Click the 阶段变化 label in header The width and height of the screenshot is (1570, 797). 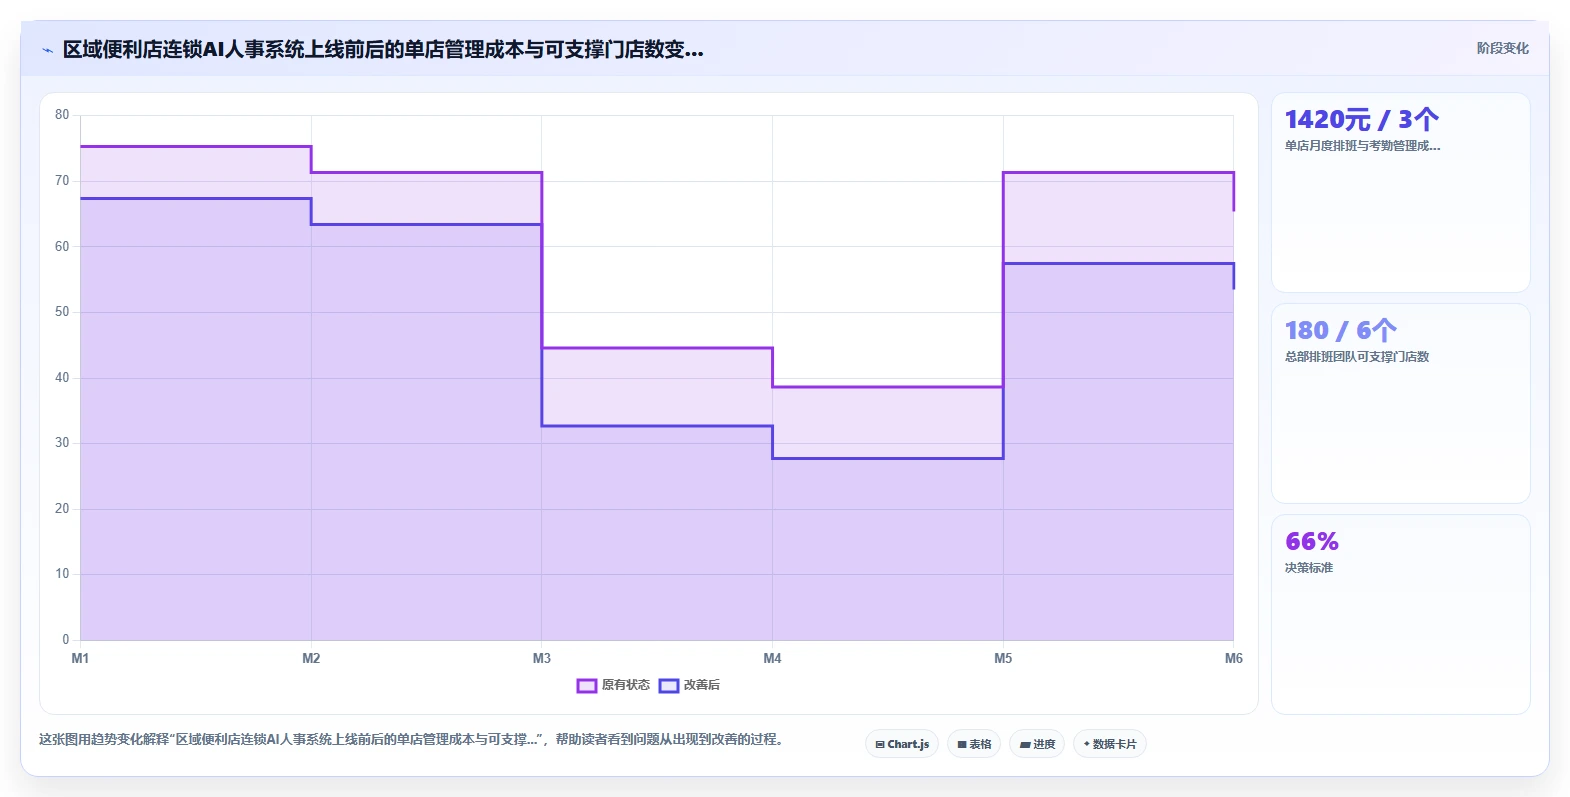coord(1502,48)
